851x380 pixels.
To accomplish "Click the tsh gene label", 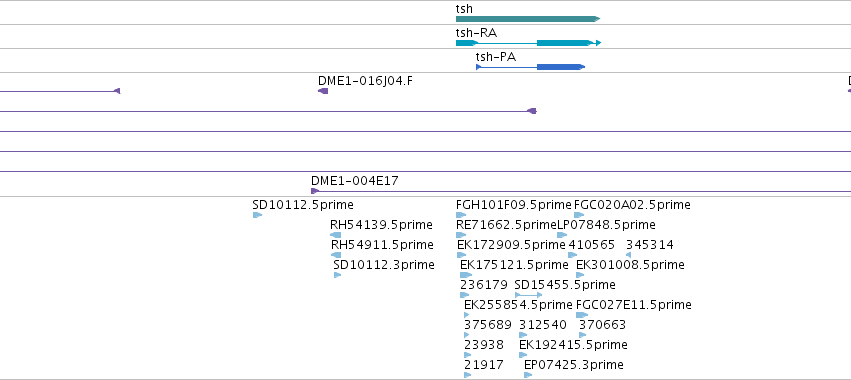I will coord(464,9).
